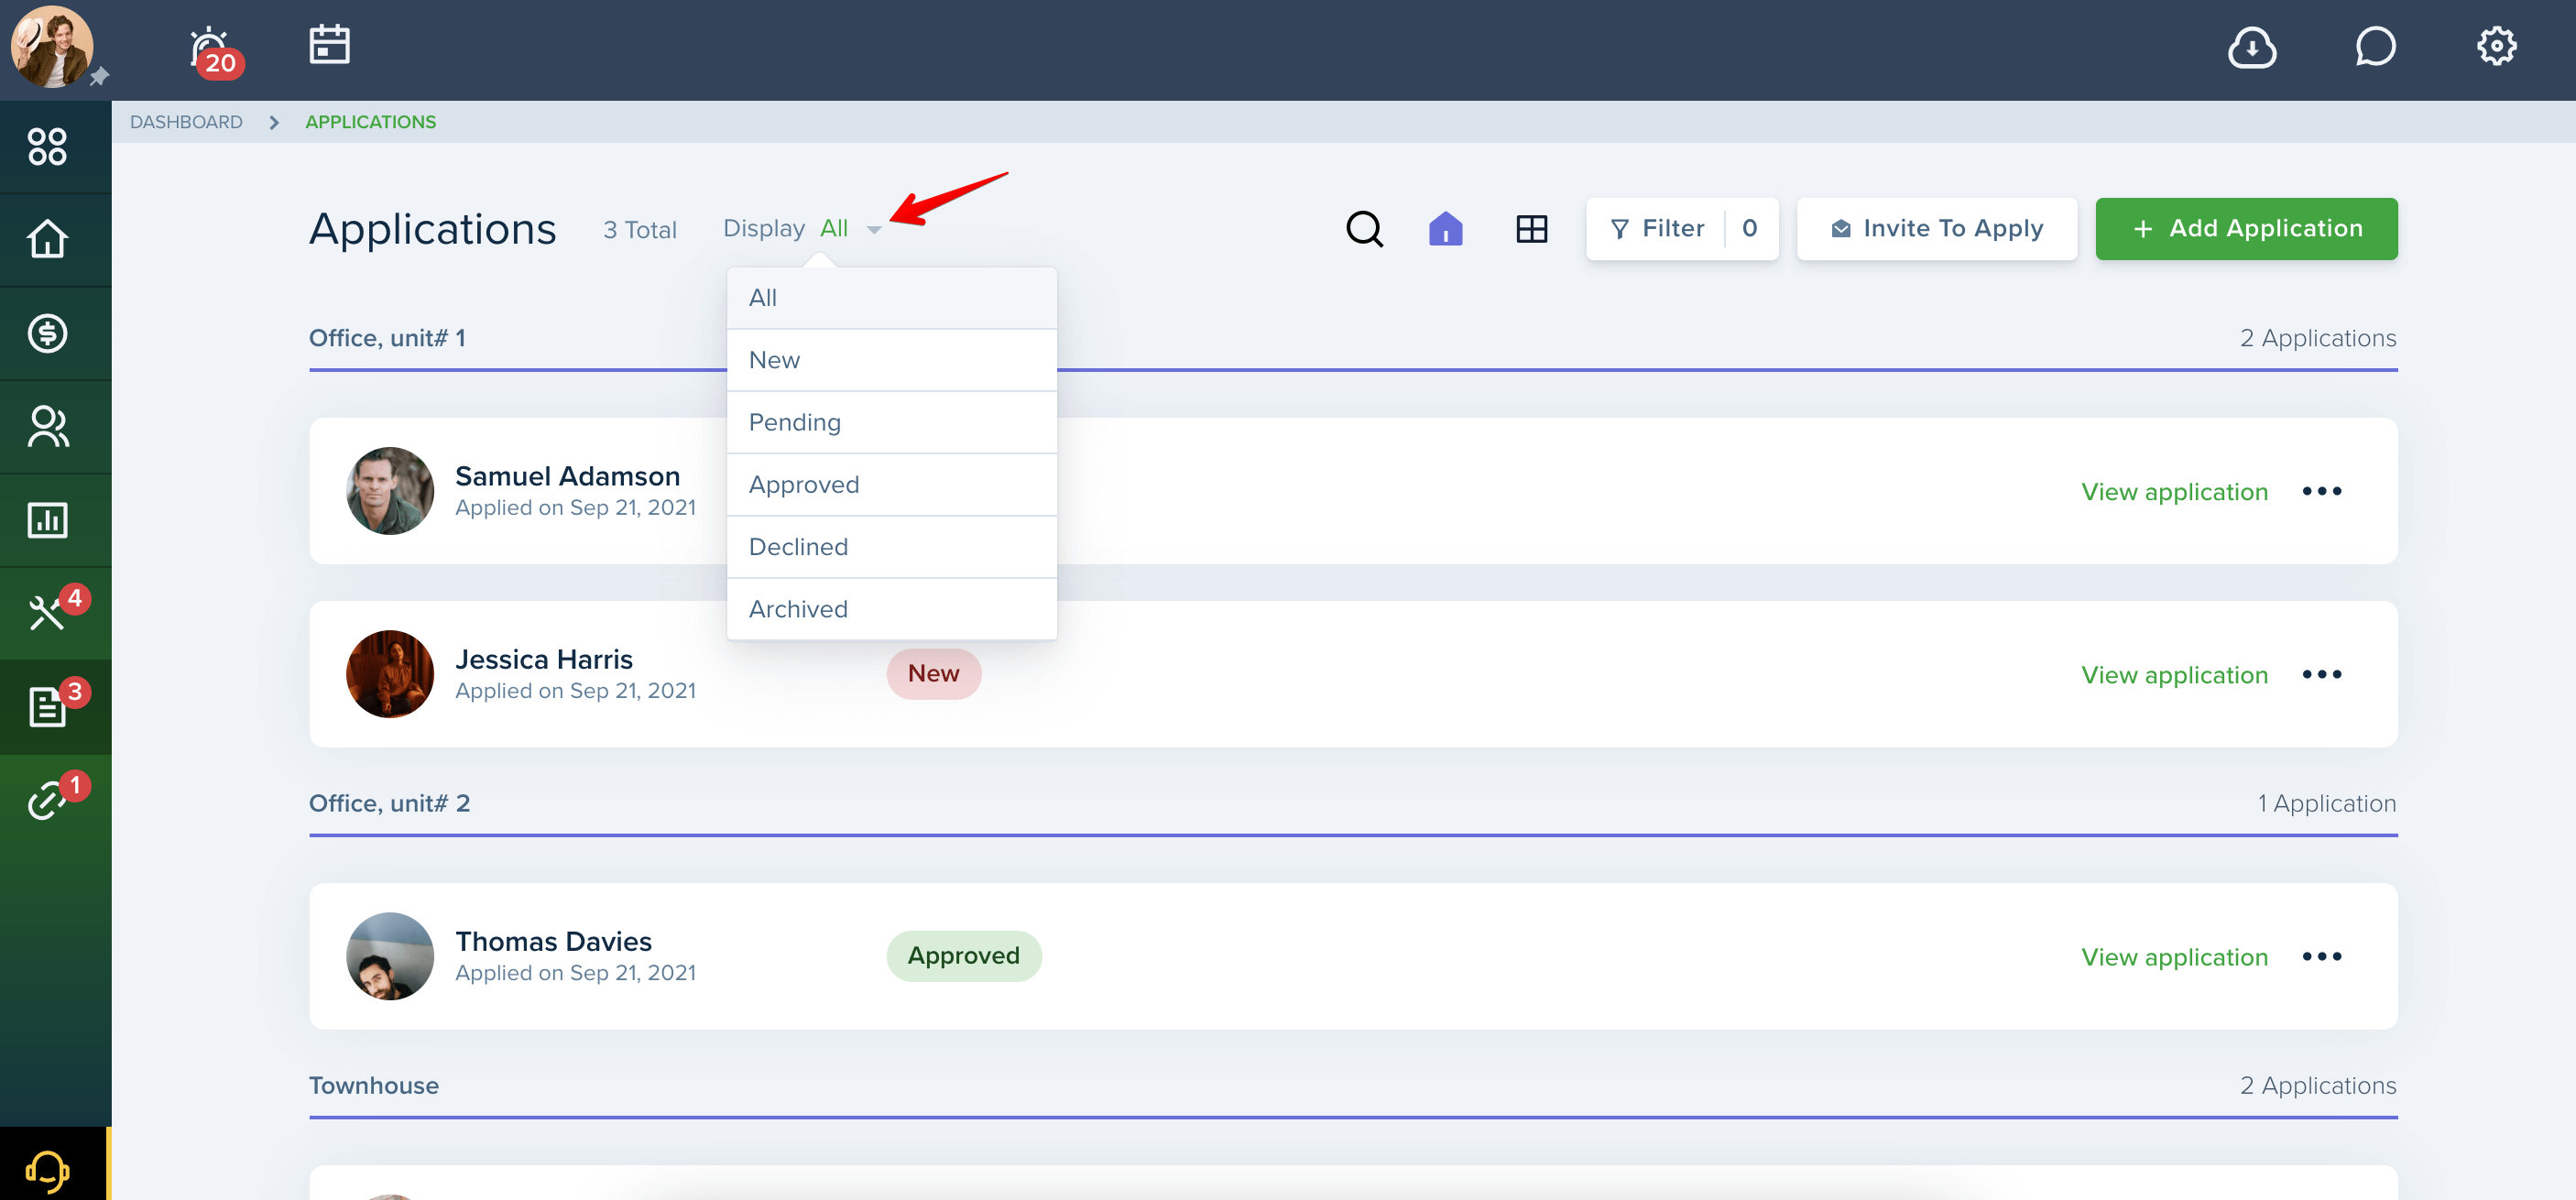The width and height of the screenshot is (2576, 1200).
Task: Select the purple house view icon
Action: pyautogui.click(x=1445, y=229)
